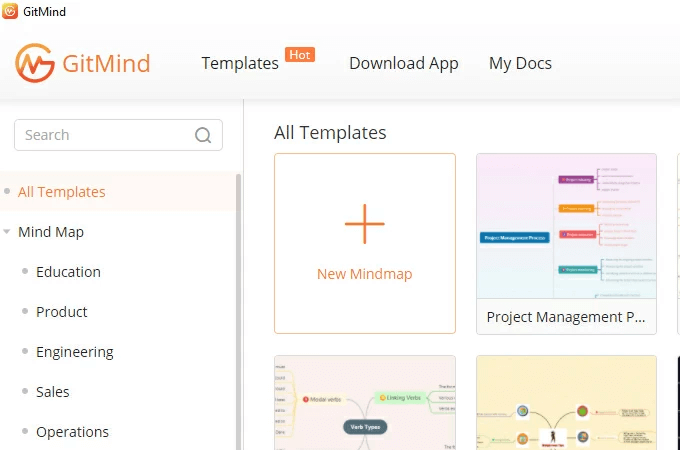This screenshot has width=680, height=450.
Task: Click the orange plus icon for new mindmap
Action: 365,224
